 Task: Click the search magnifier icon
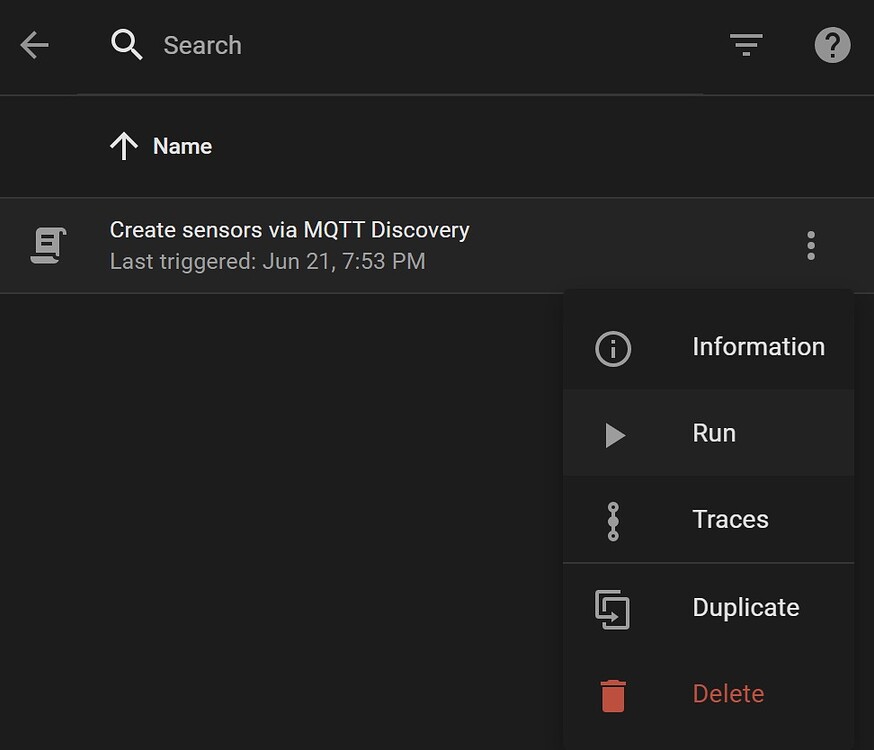[126, 45]
